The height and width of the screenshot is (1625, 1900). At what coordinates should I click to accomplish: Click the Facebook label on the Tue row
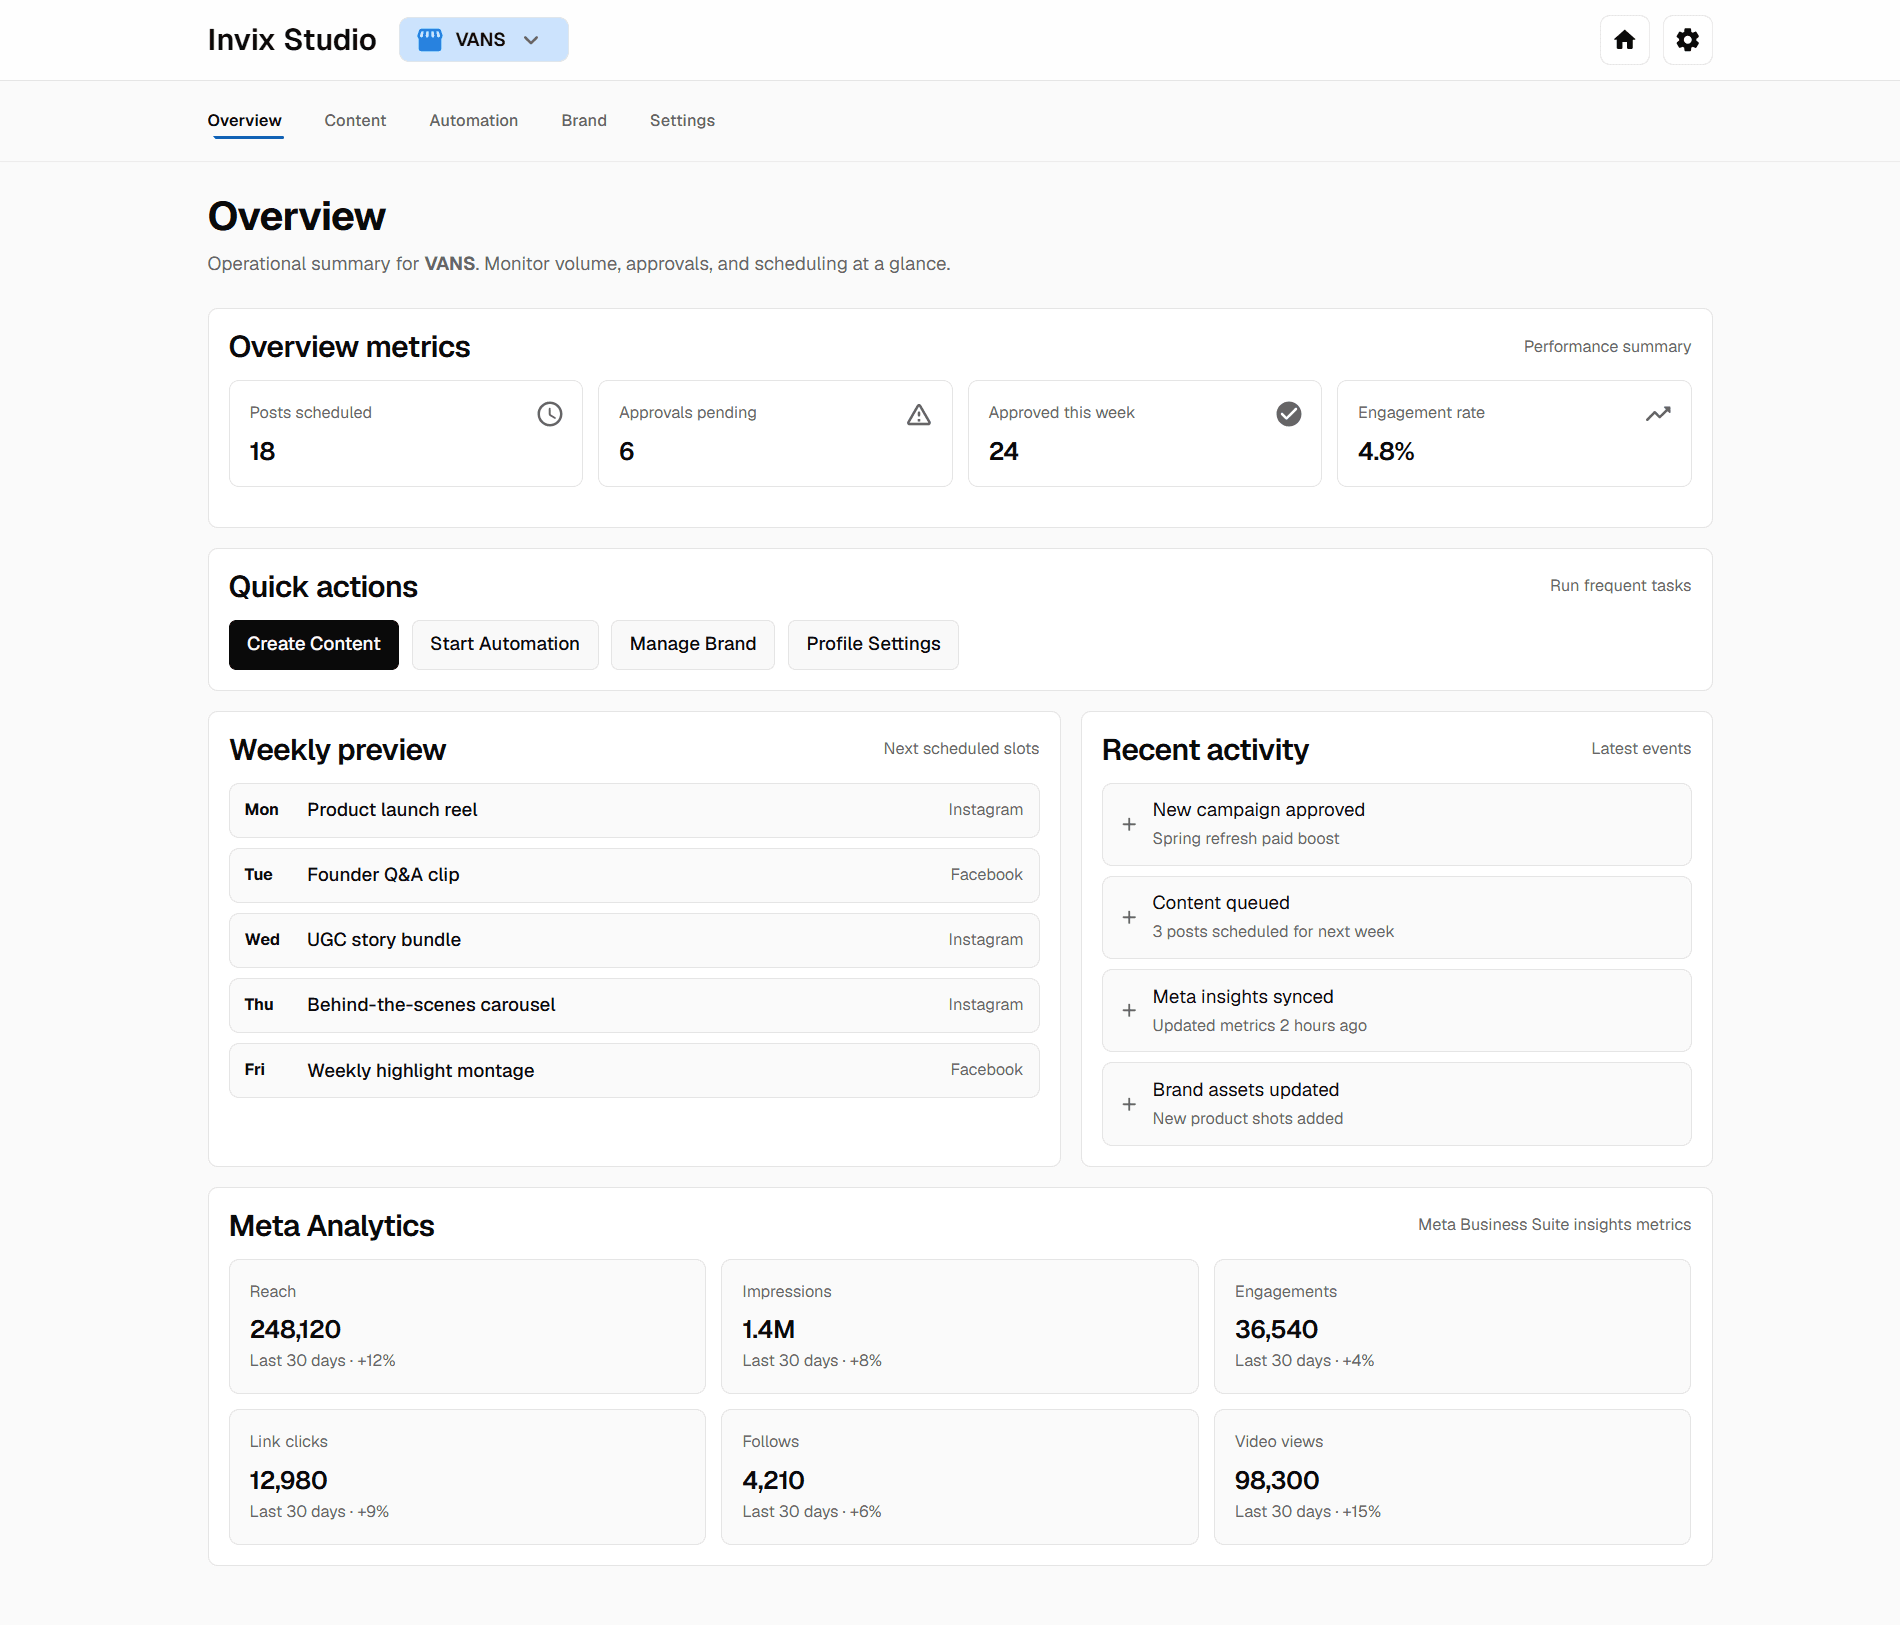point(986,875)
